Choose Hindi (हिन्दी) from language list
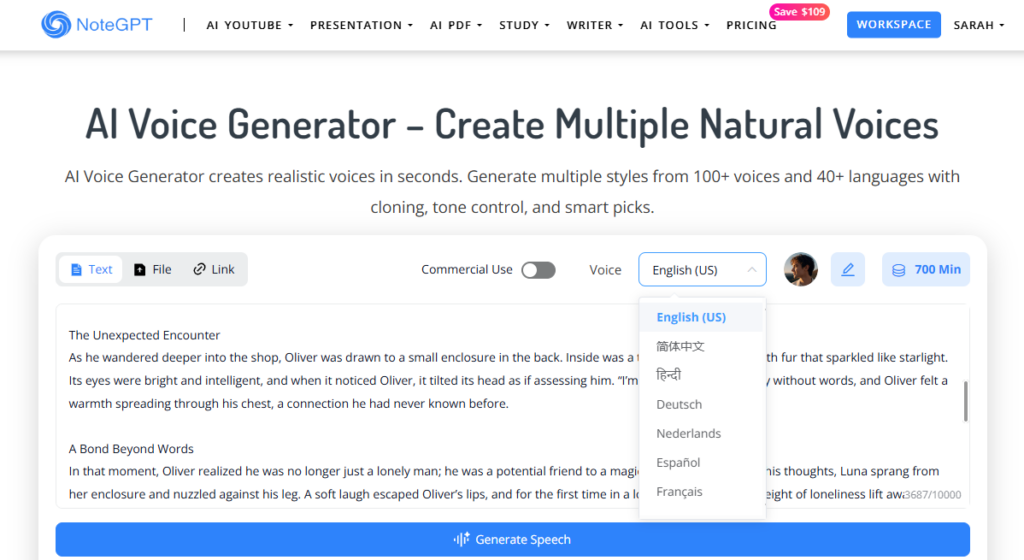The height and width of the screenshot is (560, 1024). pos(701,375)
